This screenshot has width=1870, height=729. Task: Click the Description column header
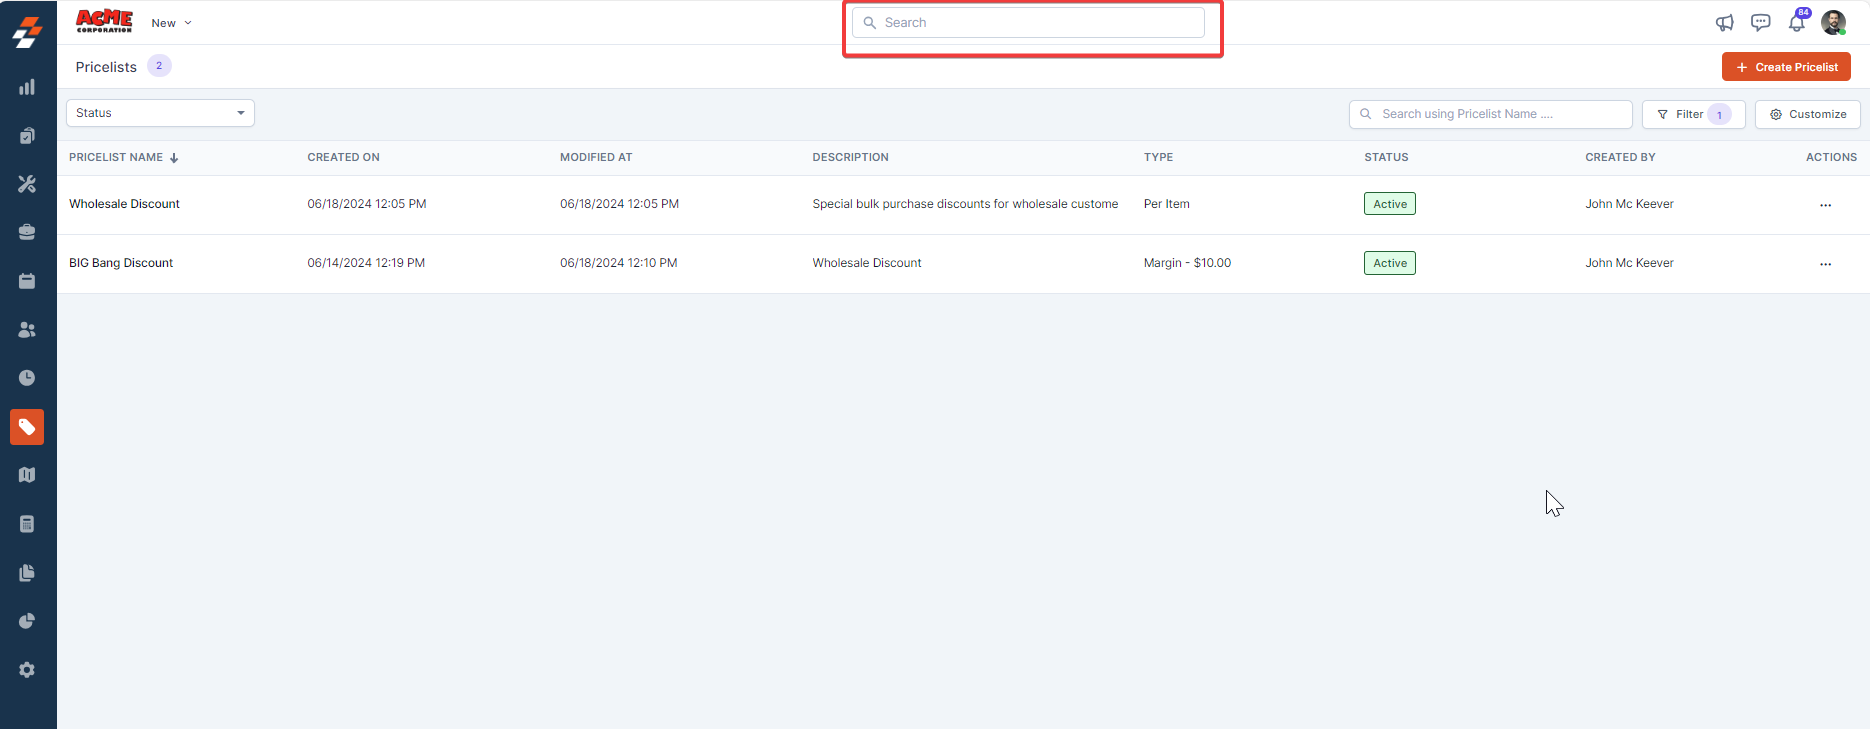point(851,157)
